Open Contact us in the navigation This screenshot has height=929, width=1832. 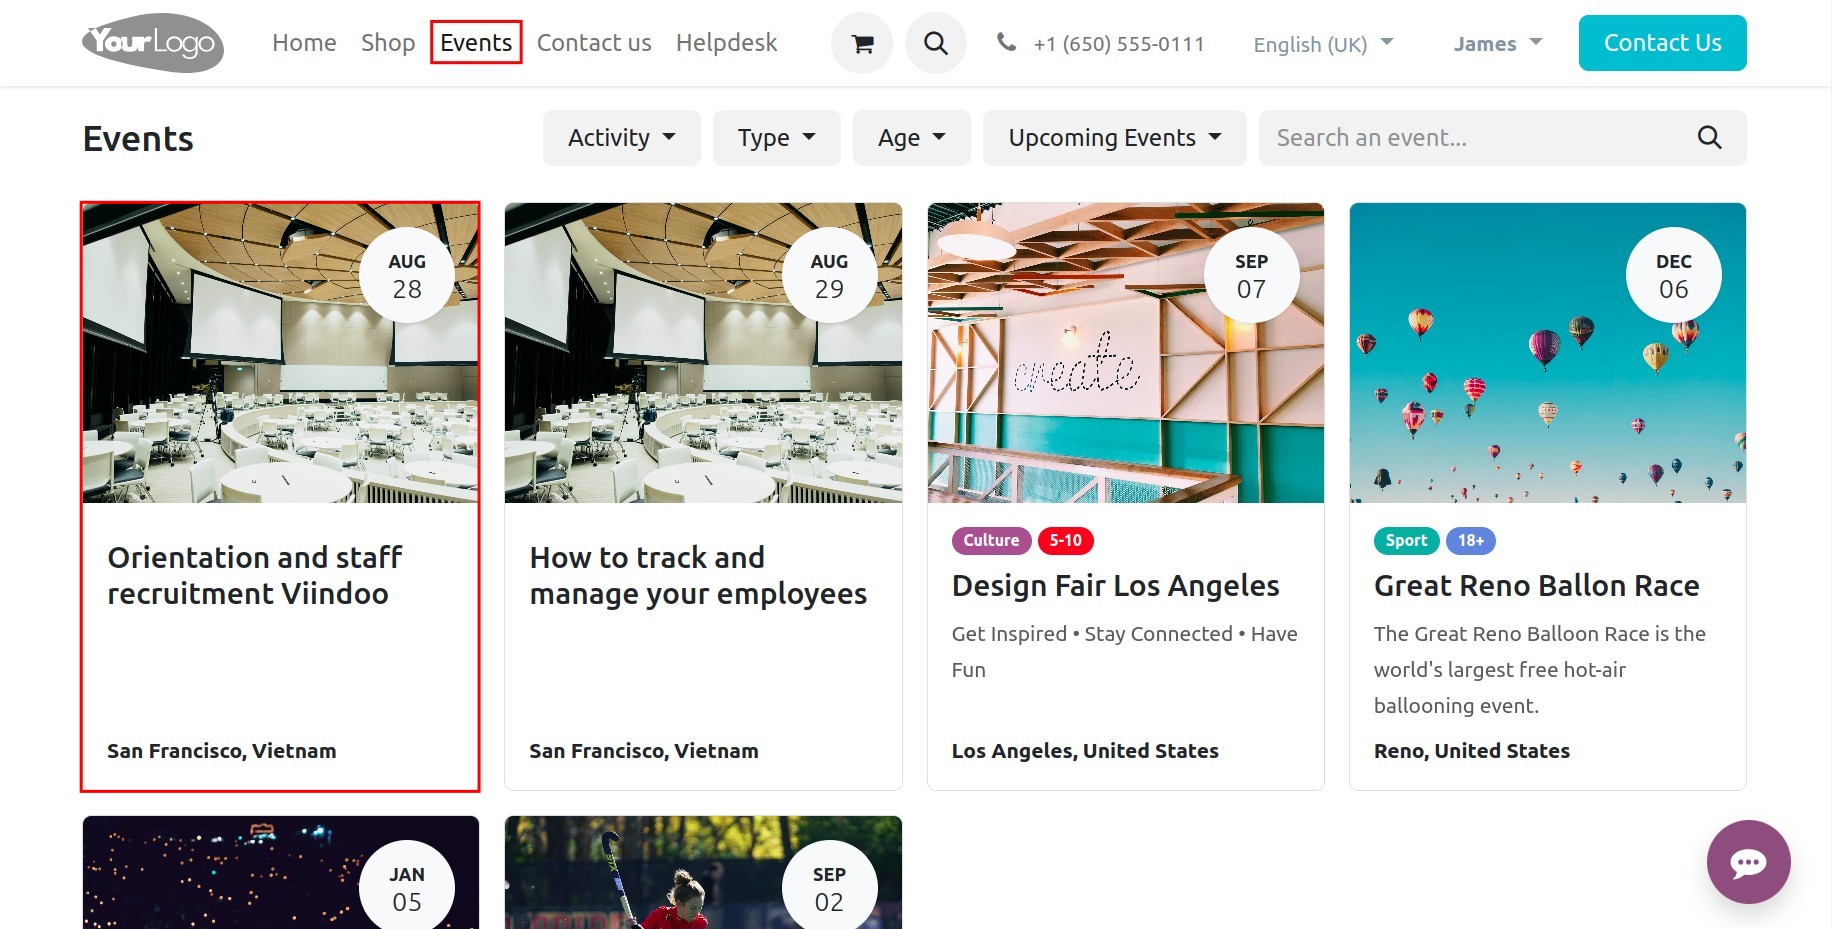(x=594, y=43)
